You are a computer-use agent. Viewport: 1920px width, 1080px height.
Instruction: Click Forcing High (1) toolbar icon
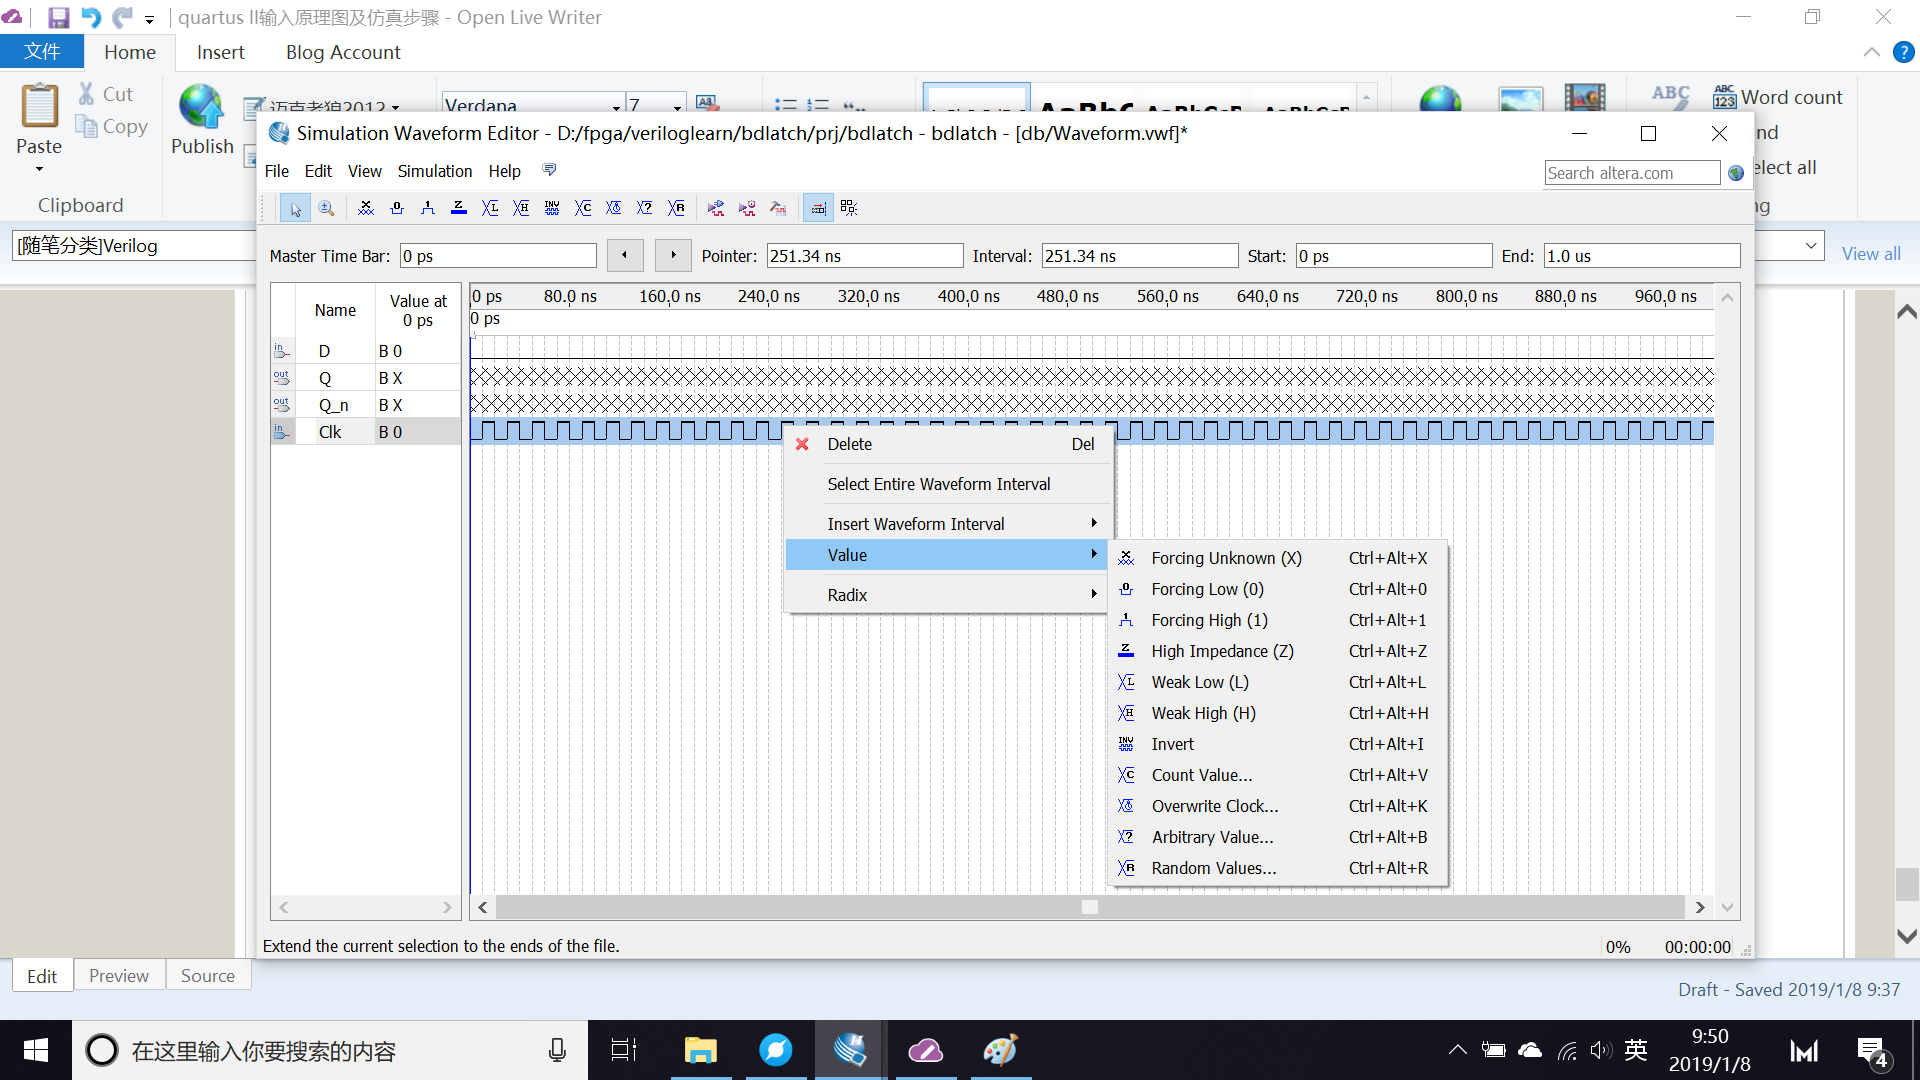click(428, 208)
